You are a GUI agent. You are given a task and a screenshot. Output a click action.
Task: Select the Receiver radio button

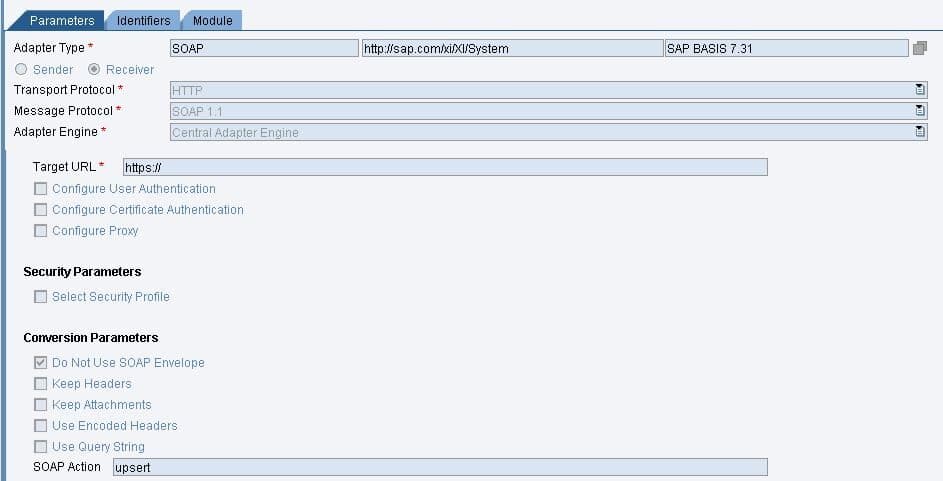[95, 69]
